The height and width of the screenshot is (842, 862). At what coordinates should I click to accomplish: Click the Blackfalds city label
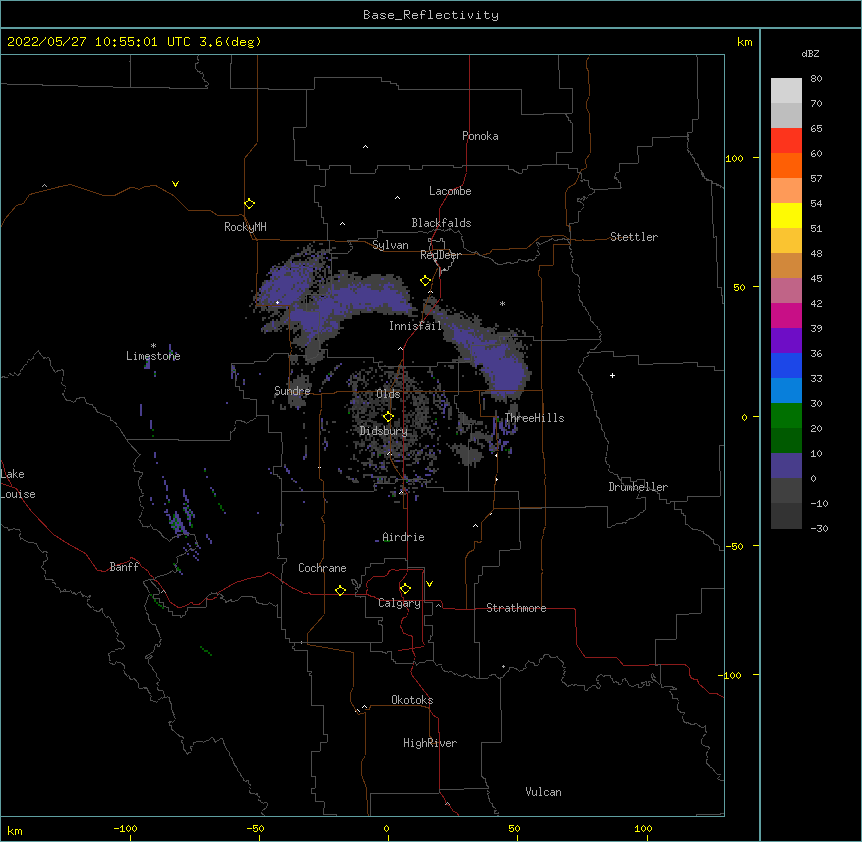click(441, 223)
